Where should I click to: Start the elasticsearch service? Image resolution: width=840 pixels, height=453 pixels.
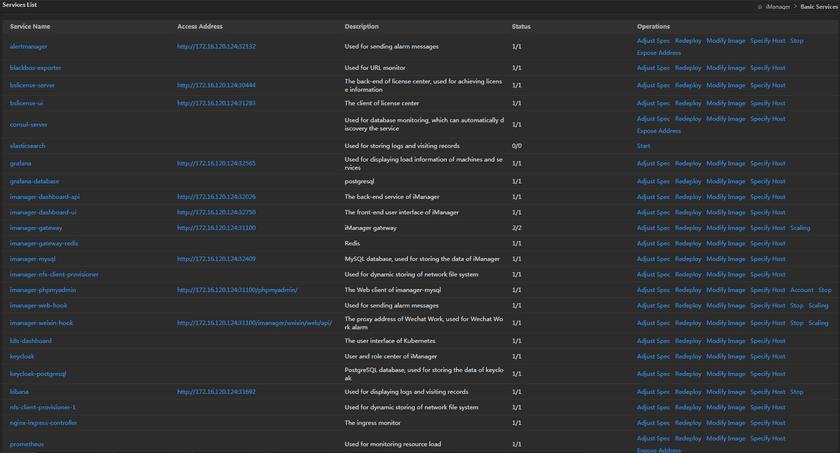pyautogui.click(x=643, y=146)
